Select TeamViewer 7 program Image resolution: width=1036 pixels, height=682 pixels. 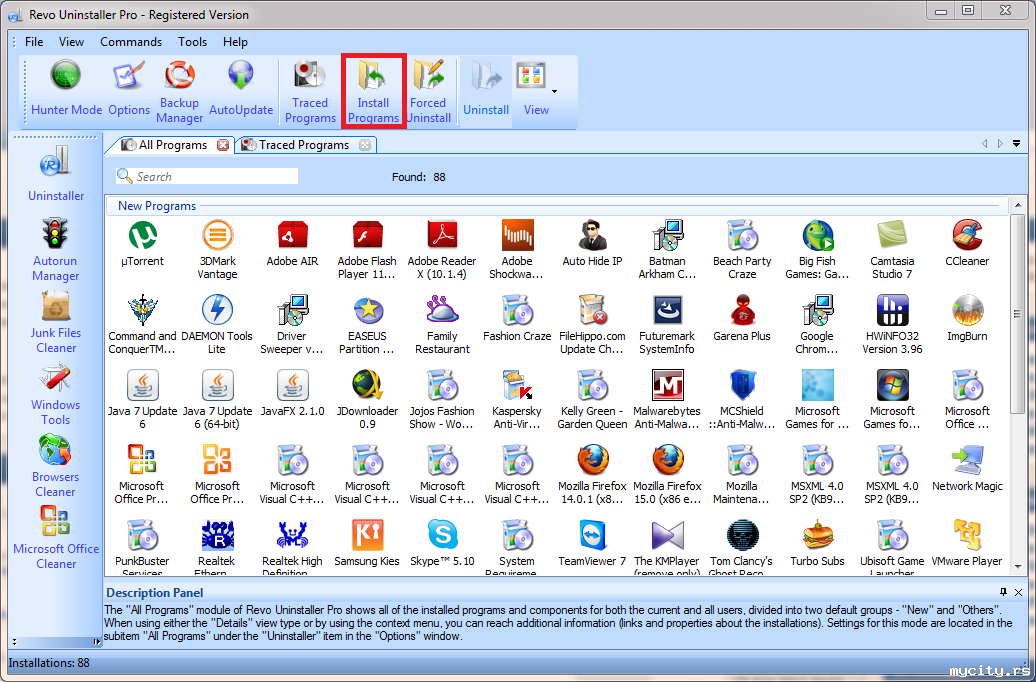point(592,543)
